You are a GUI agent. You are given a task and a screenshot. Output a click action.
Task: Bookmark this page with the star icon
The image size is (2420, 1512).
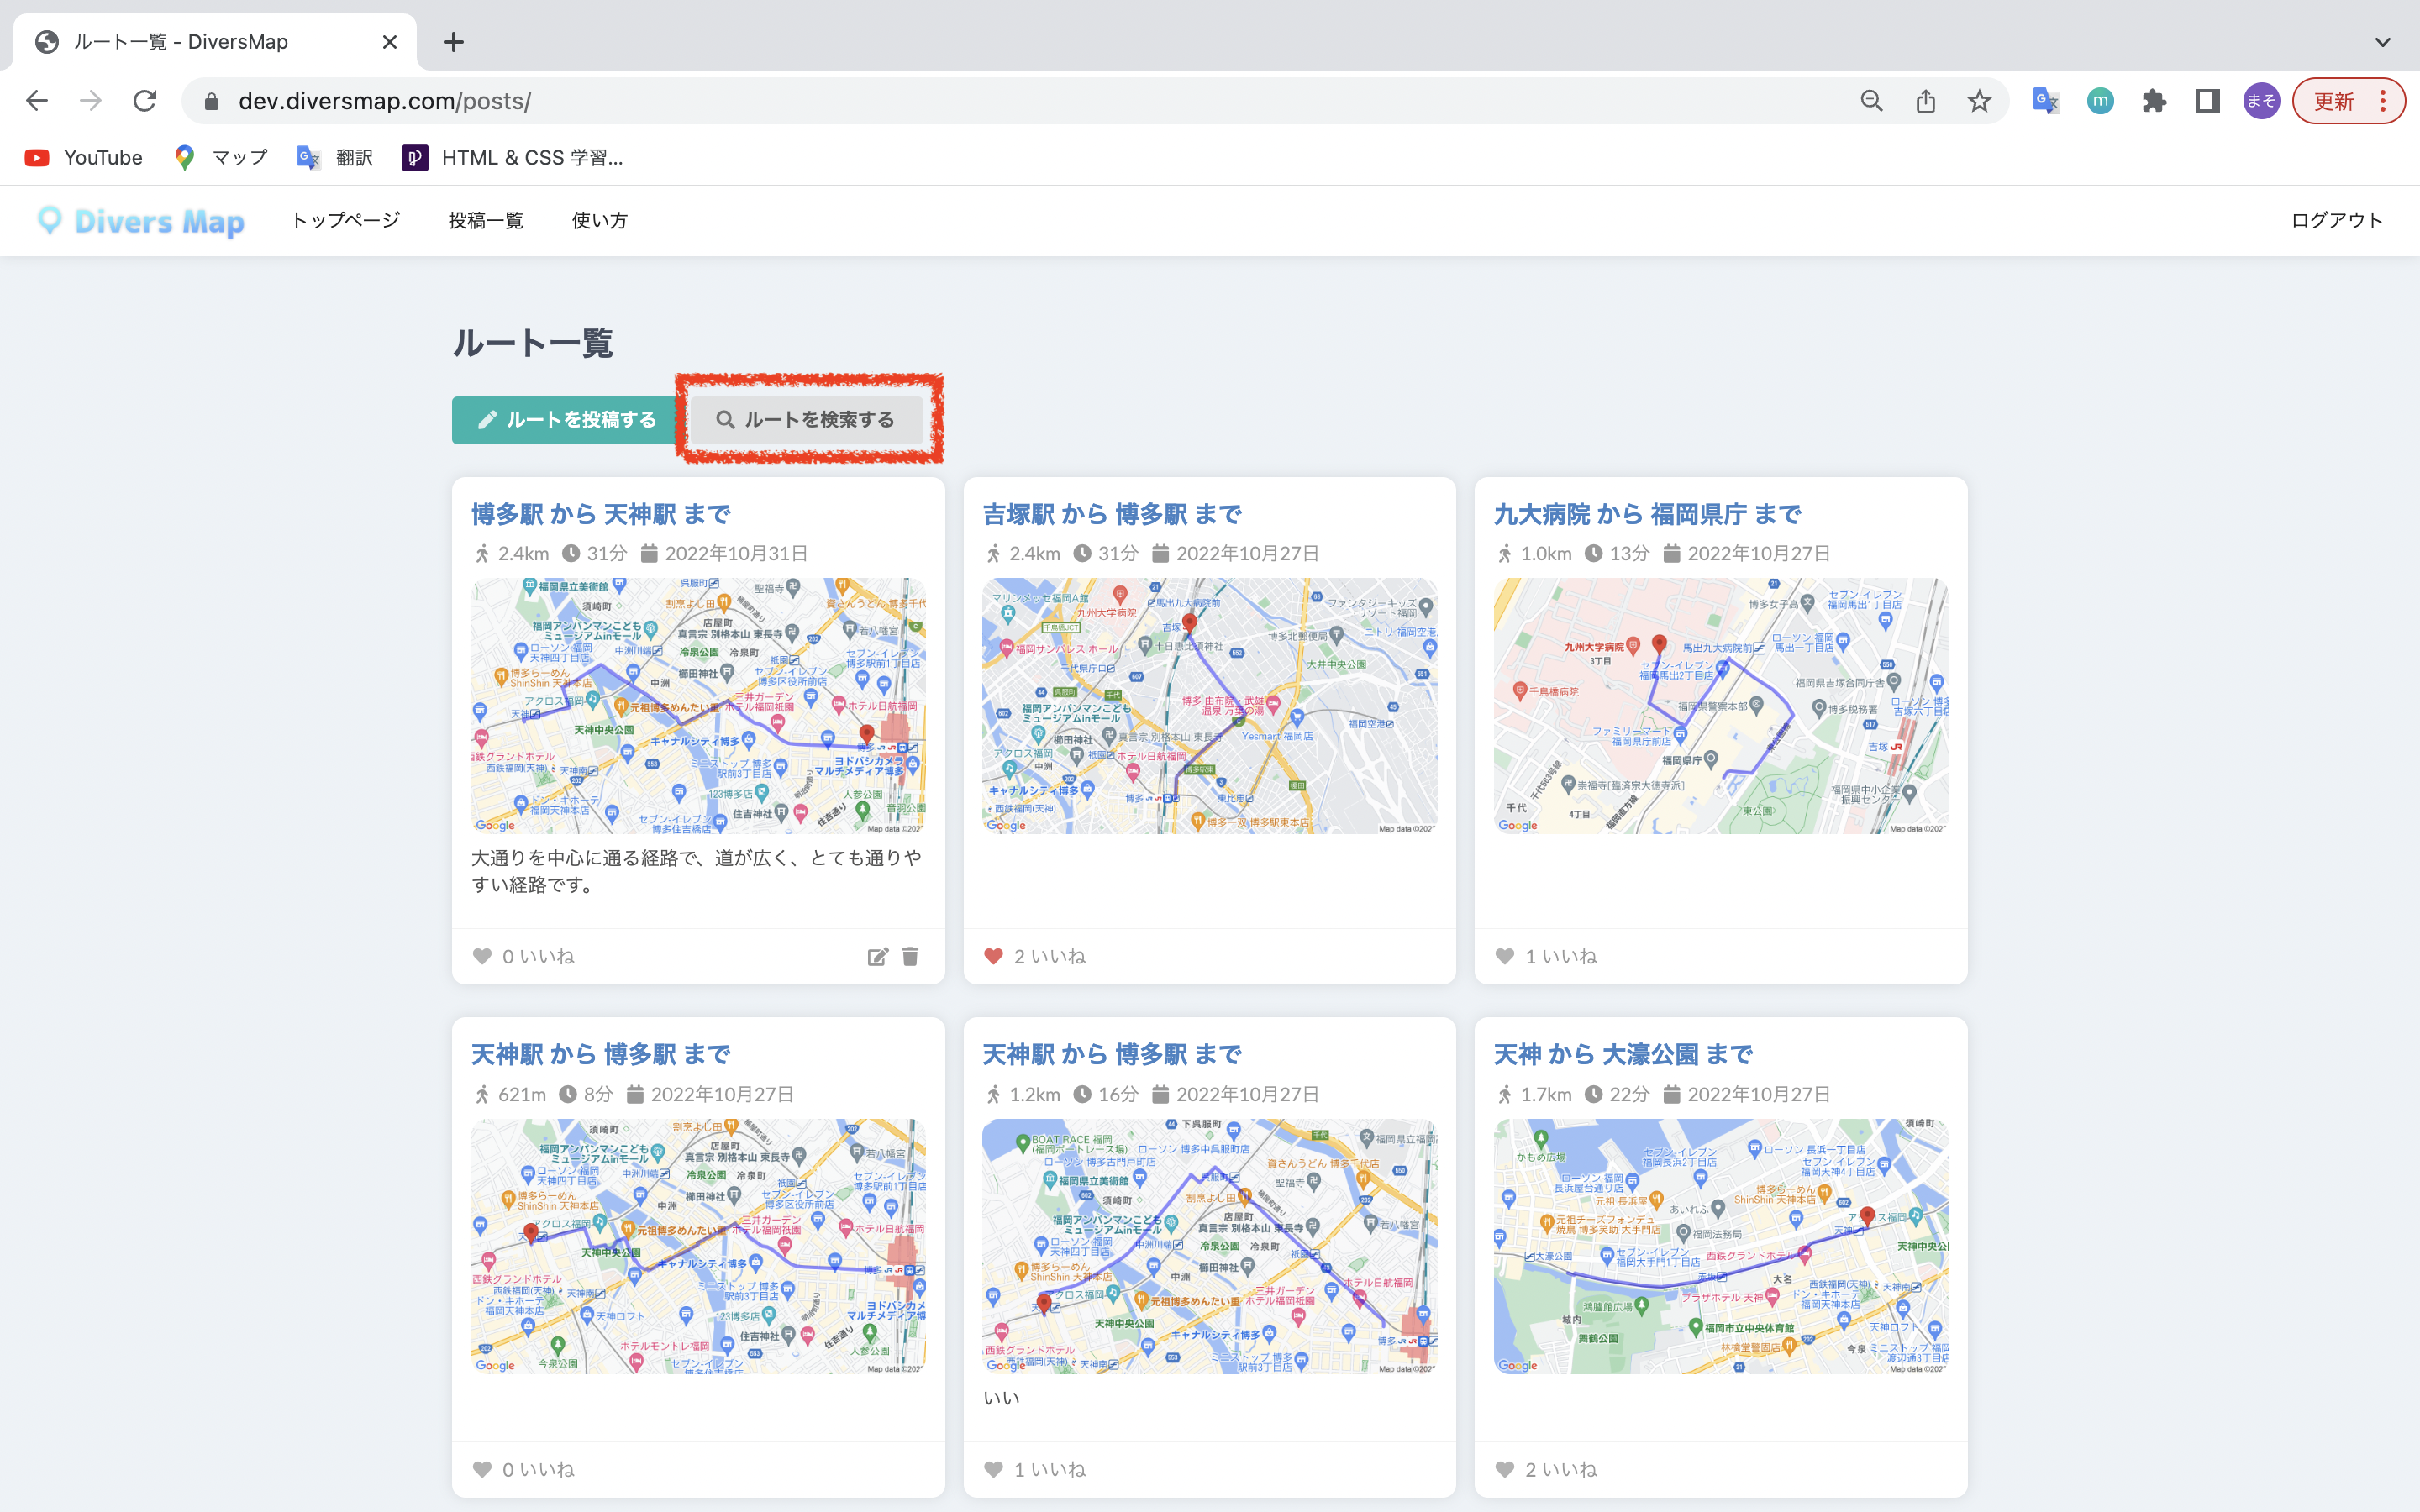click(x=1979, y=101)
